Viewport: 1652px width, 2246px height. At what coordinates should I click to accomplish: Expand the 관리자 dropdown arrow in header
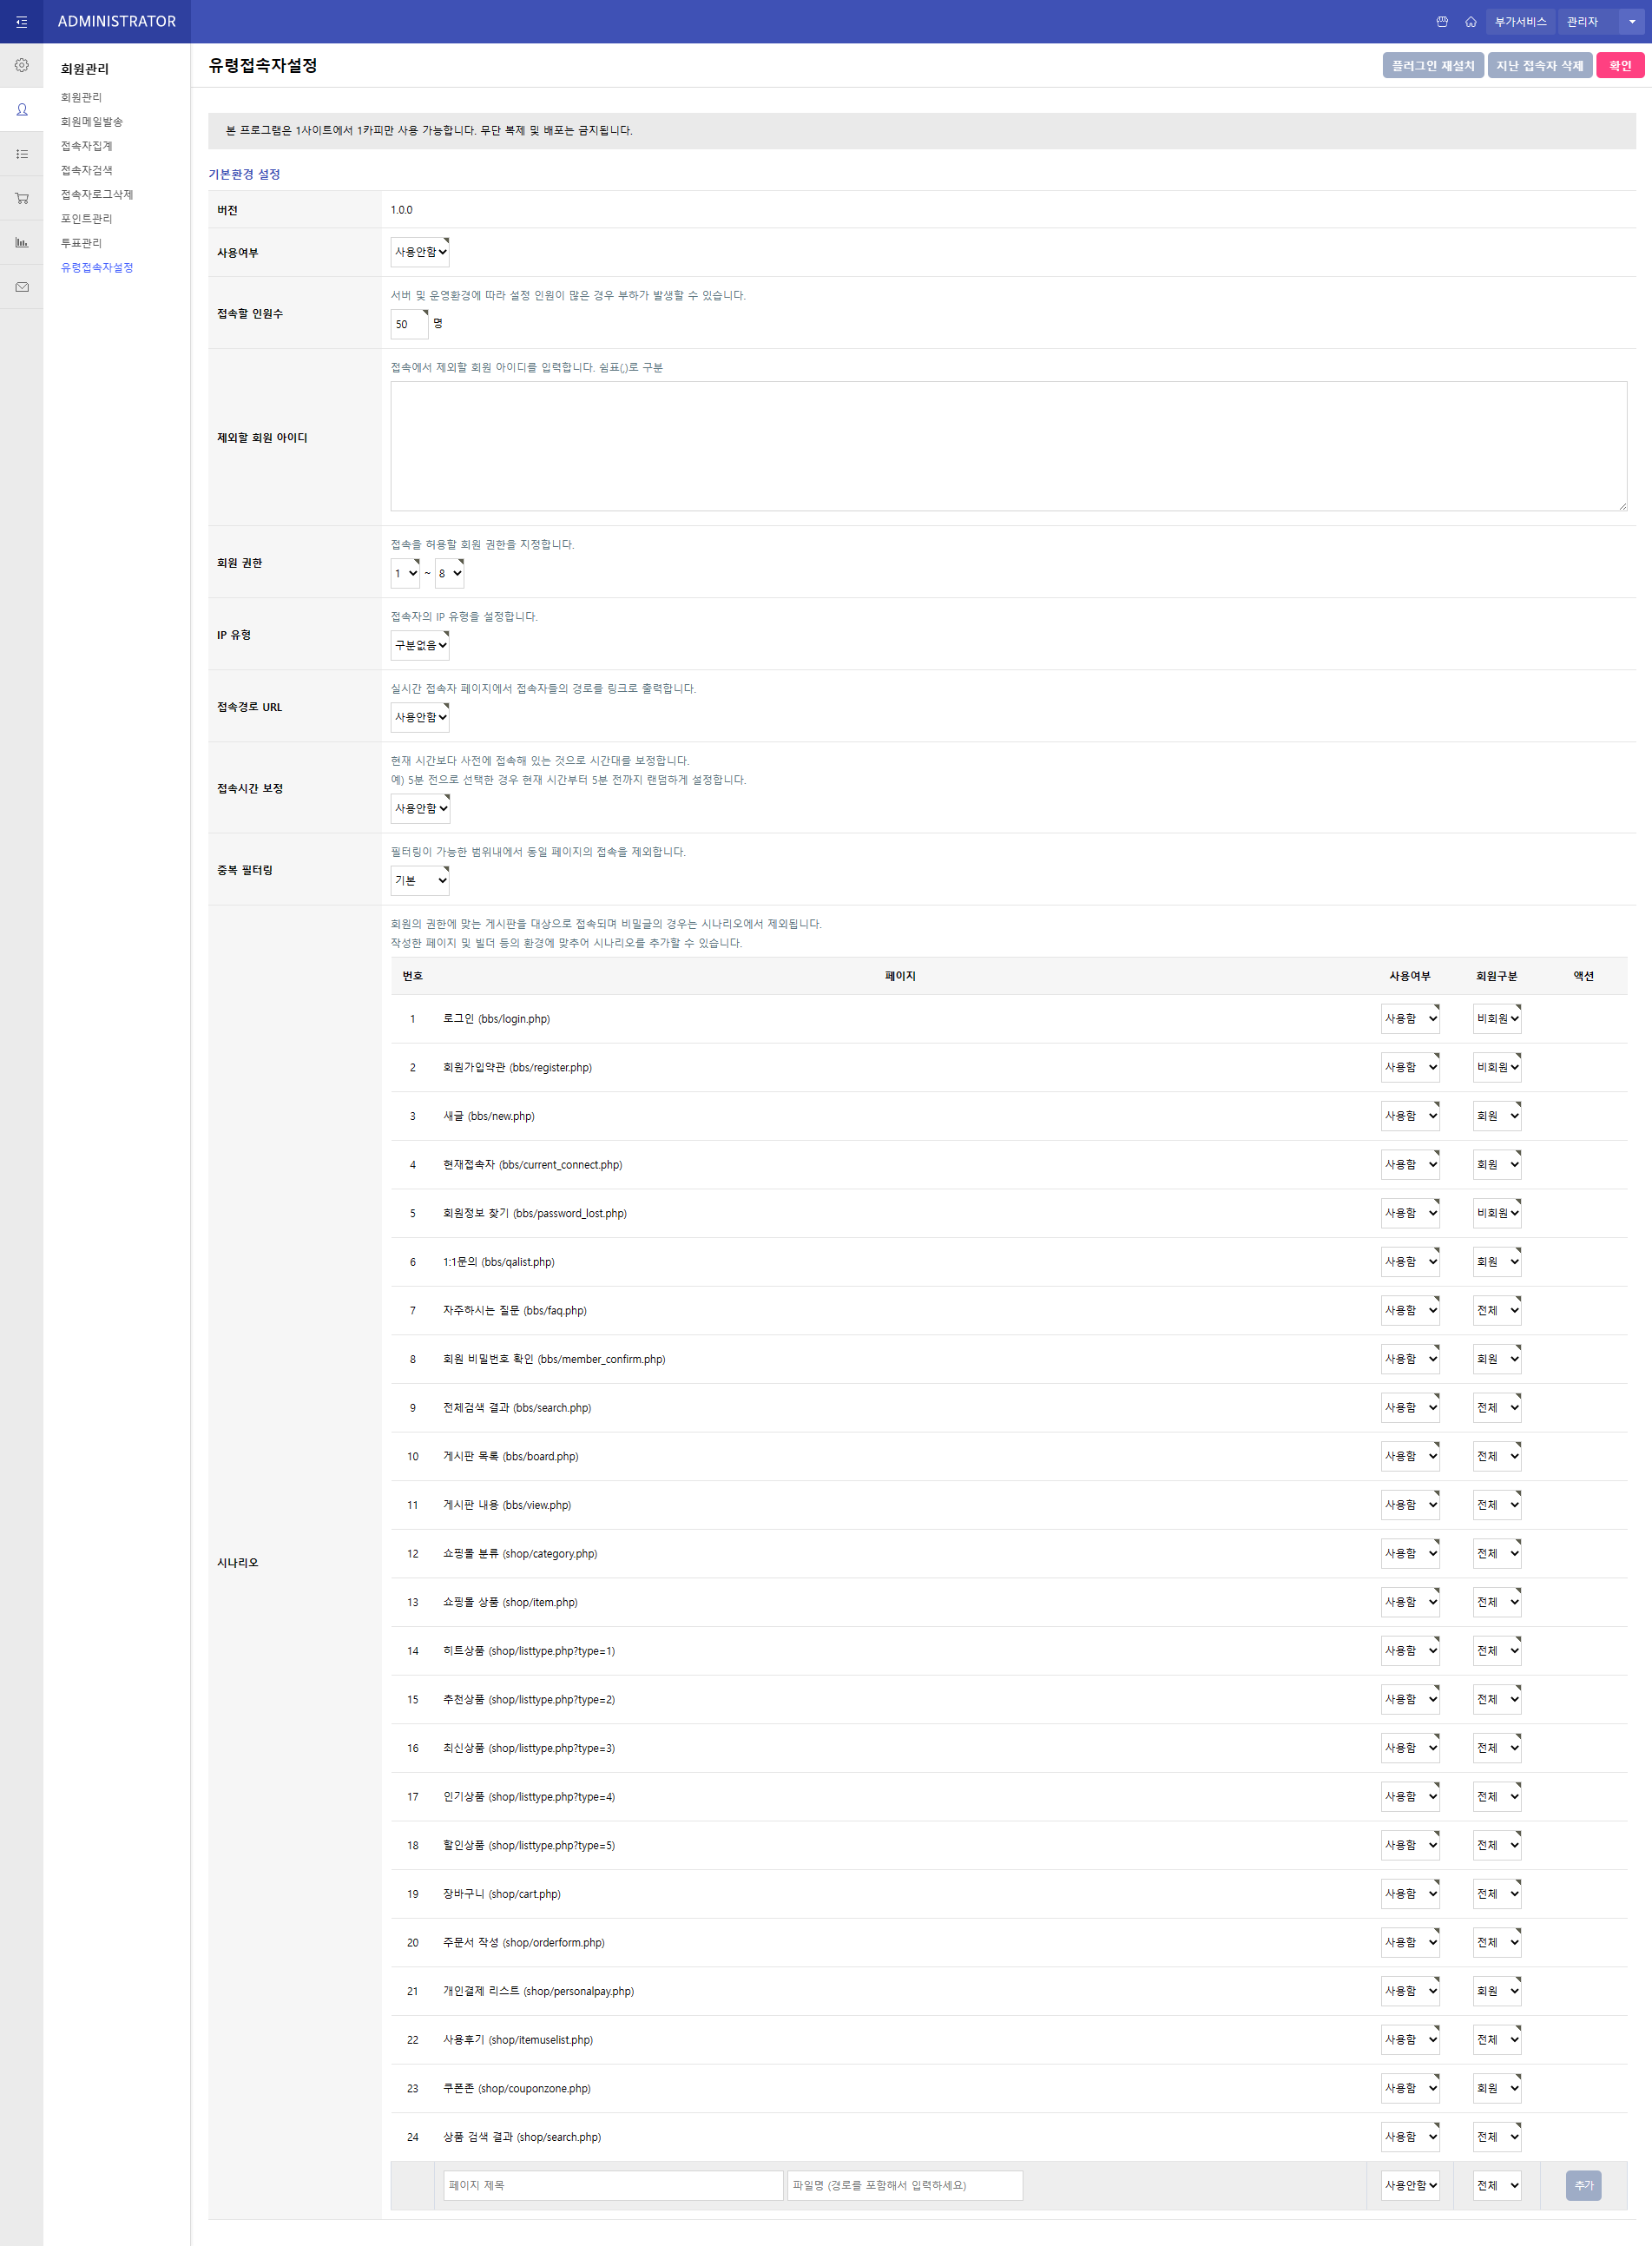[1632, 22]
